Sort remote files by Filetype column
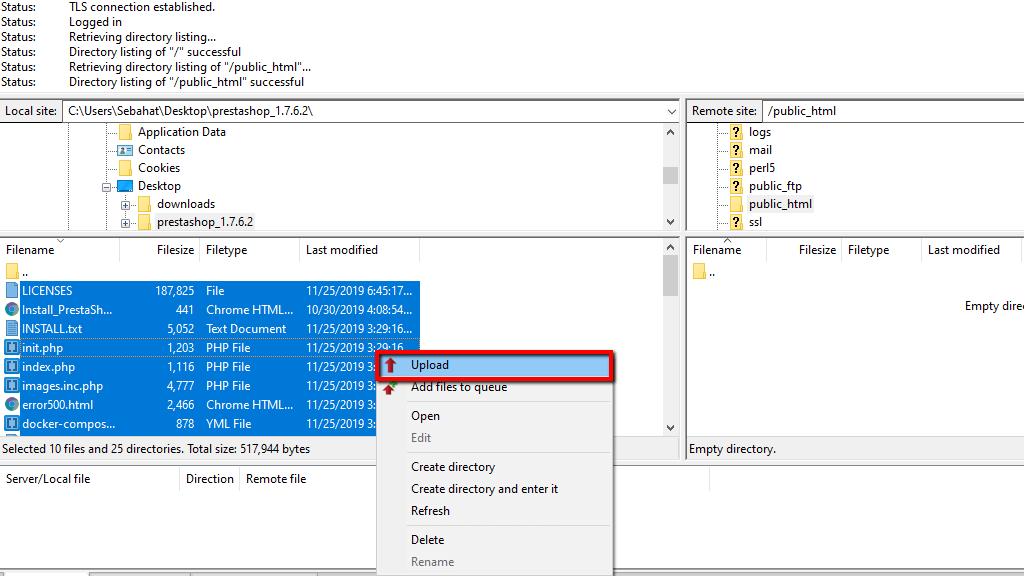 pyautogui.click(x=882, y=250)
